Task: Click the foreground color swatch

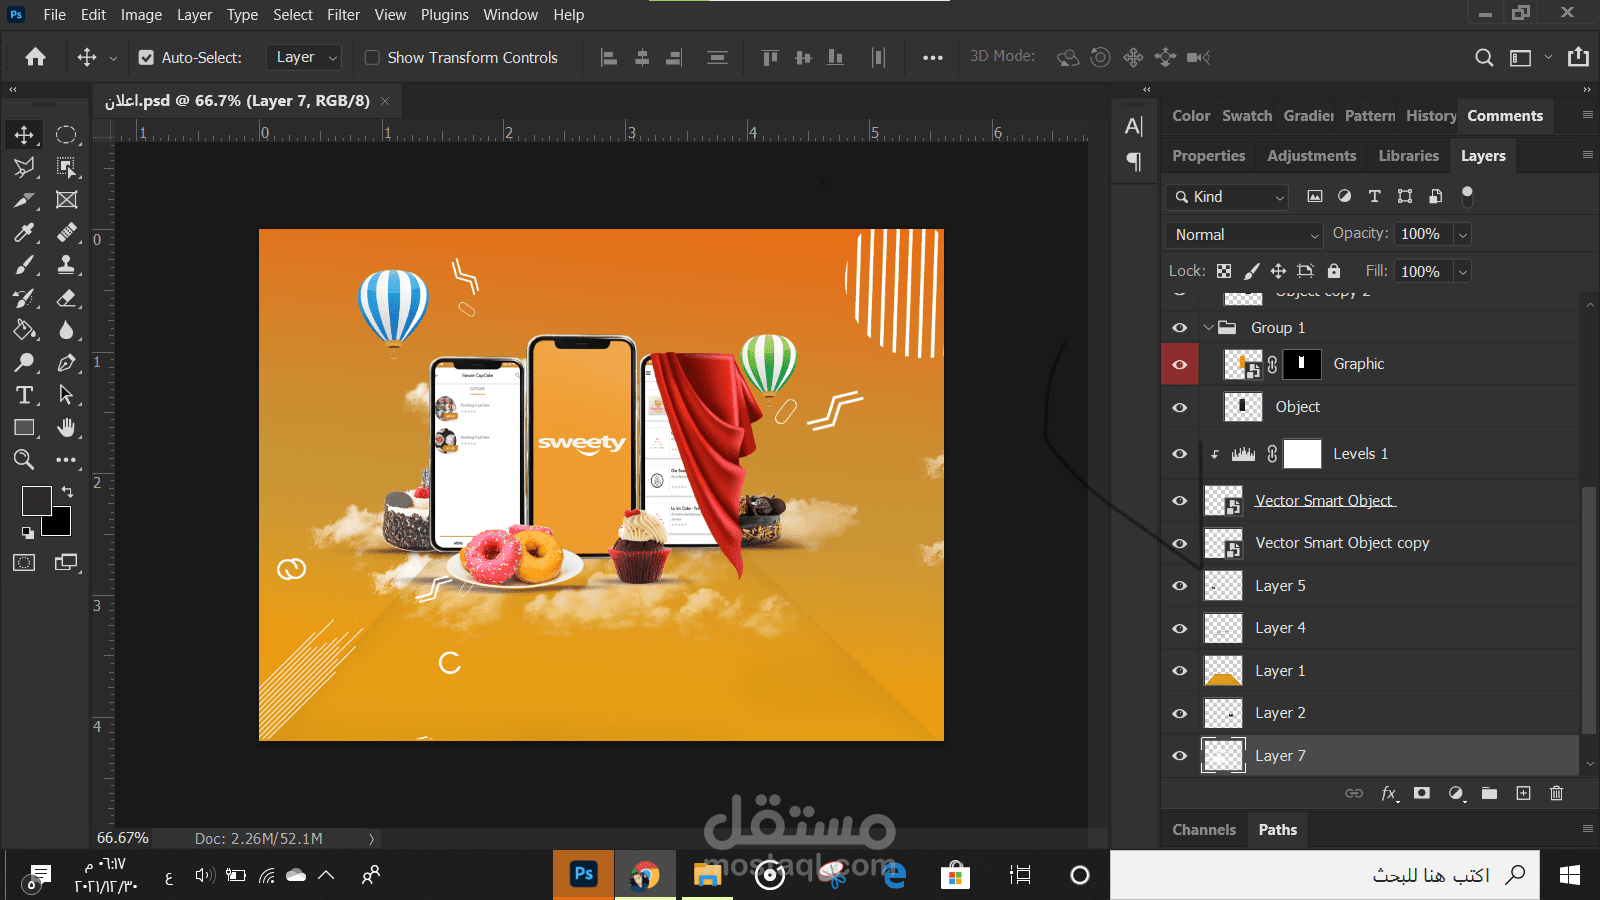Action: (36, 501)
